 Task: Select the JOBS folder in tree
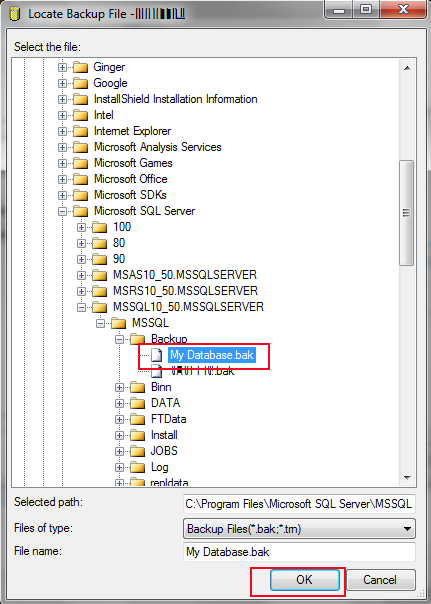pyautogui.click(x=164, y=451)
